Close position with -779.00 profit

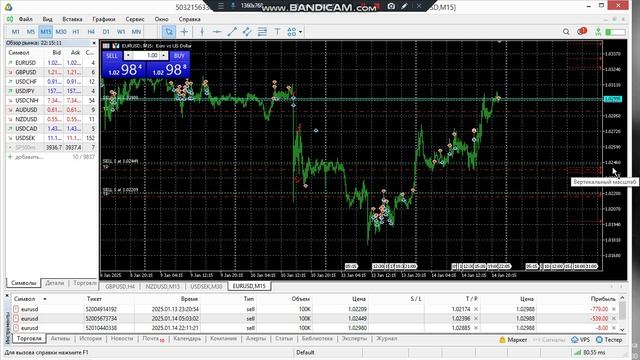(614, 309)
